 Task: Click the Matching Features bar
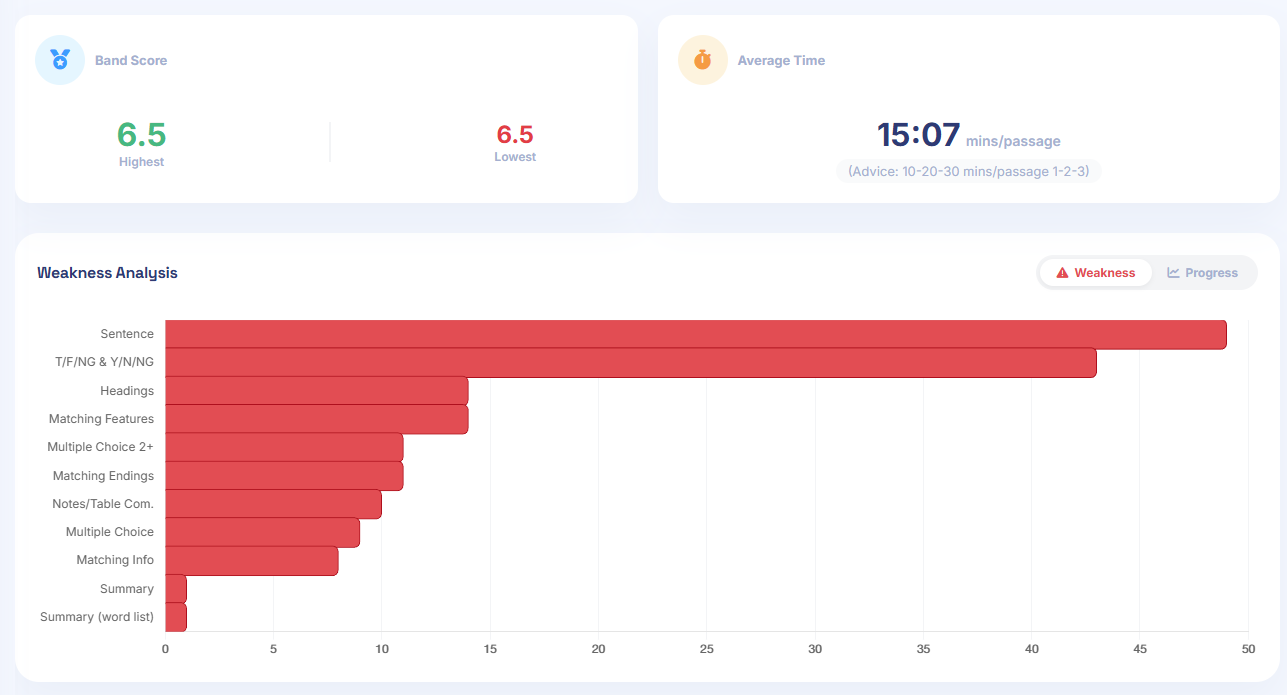tap(316, 419)
